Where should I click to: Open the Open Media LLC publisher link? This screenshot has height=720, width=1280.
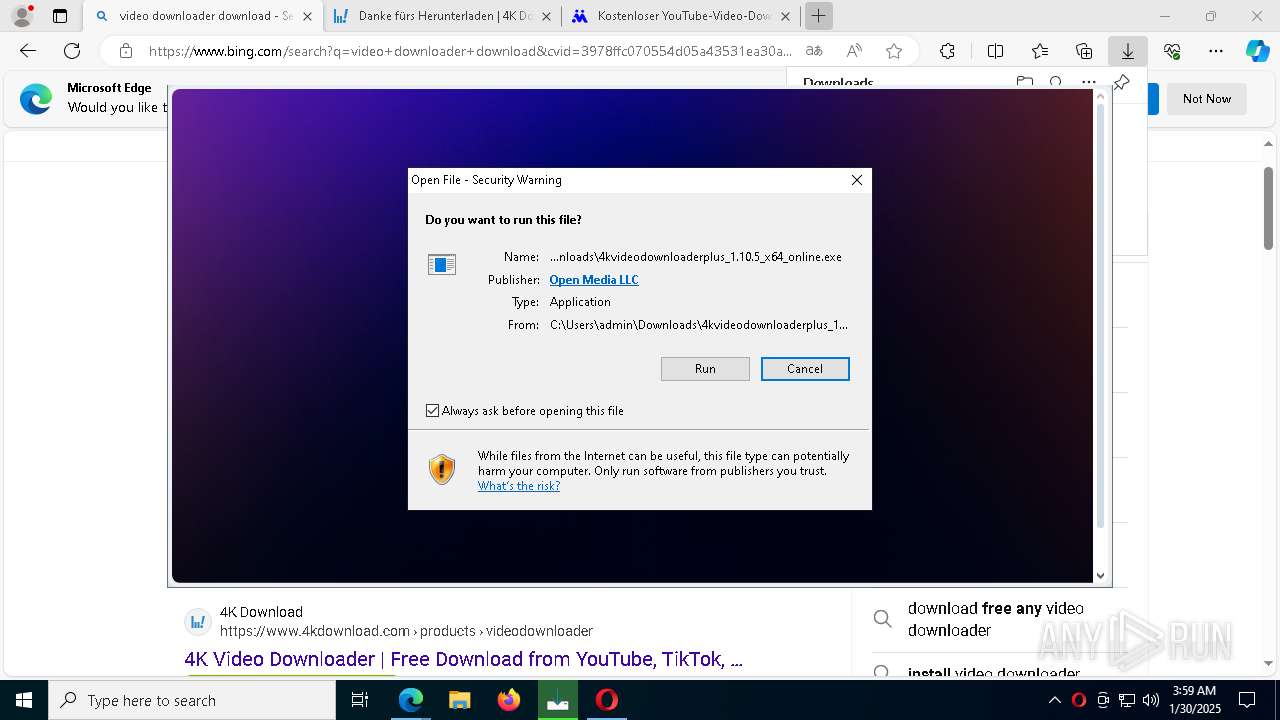click(594, 280)
